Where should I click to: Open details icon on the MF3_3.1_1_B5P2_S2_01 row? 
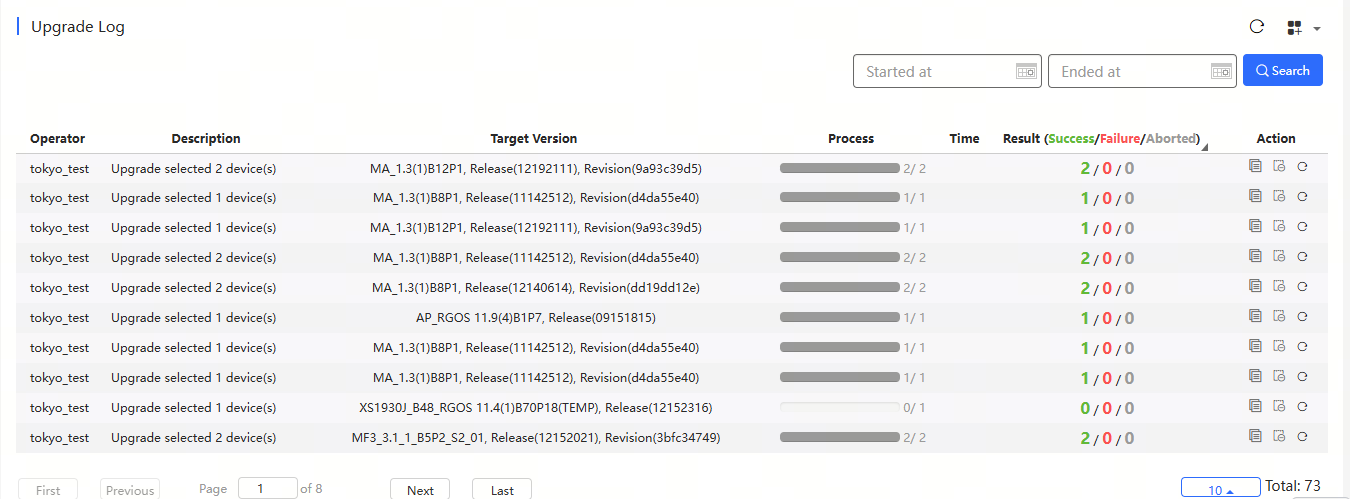tap(1255, 438)
